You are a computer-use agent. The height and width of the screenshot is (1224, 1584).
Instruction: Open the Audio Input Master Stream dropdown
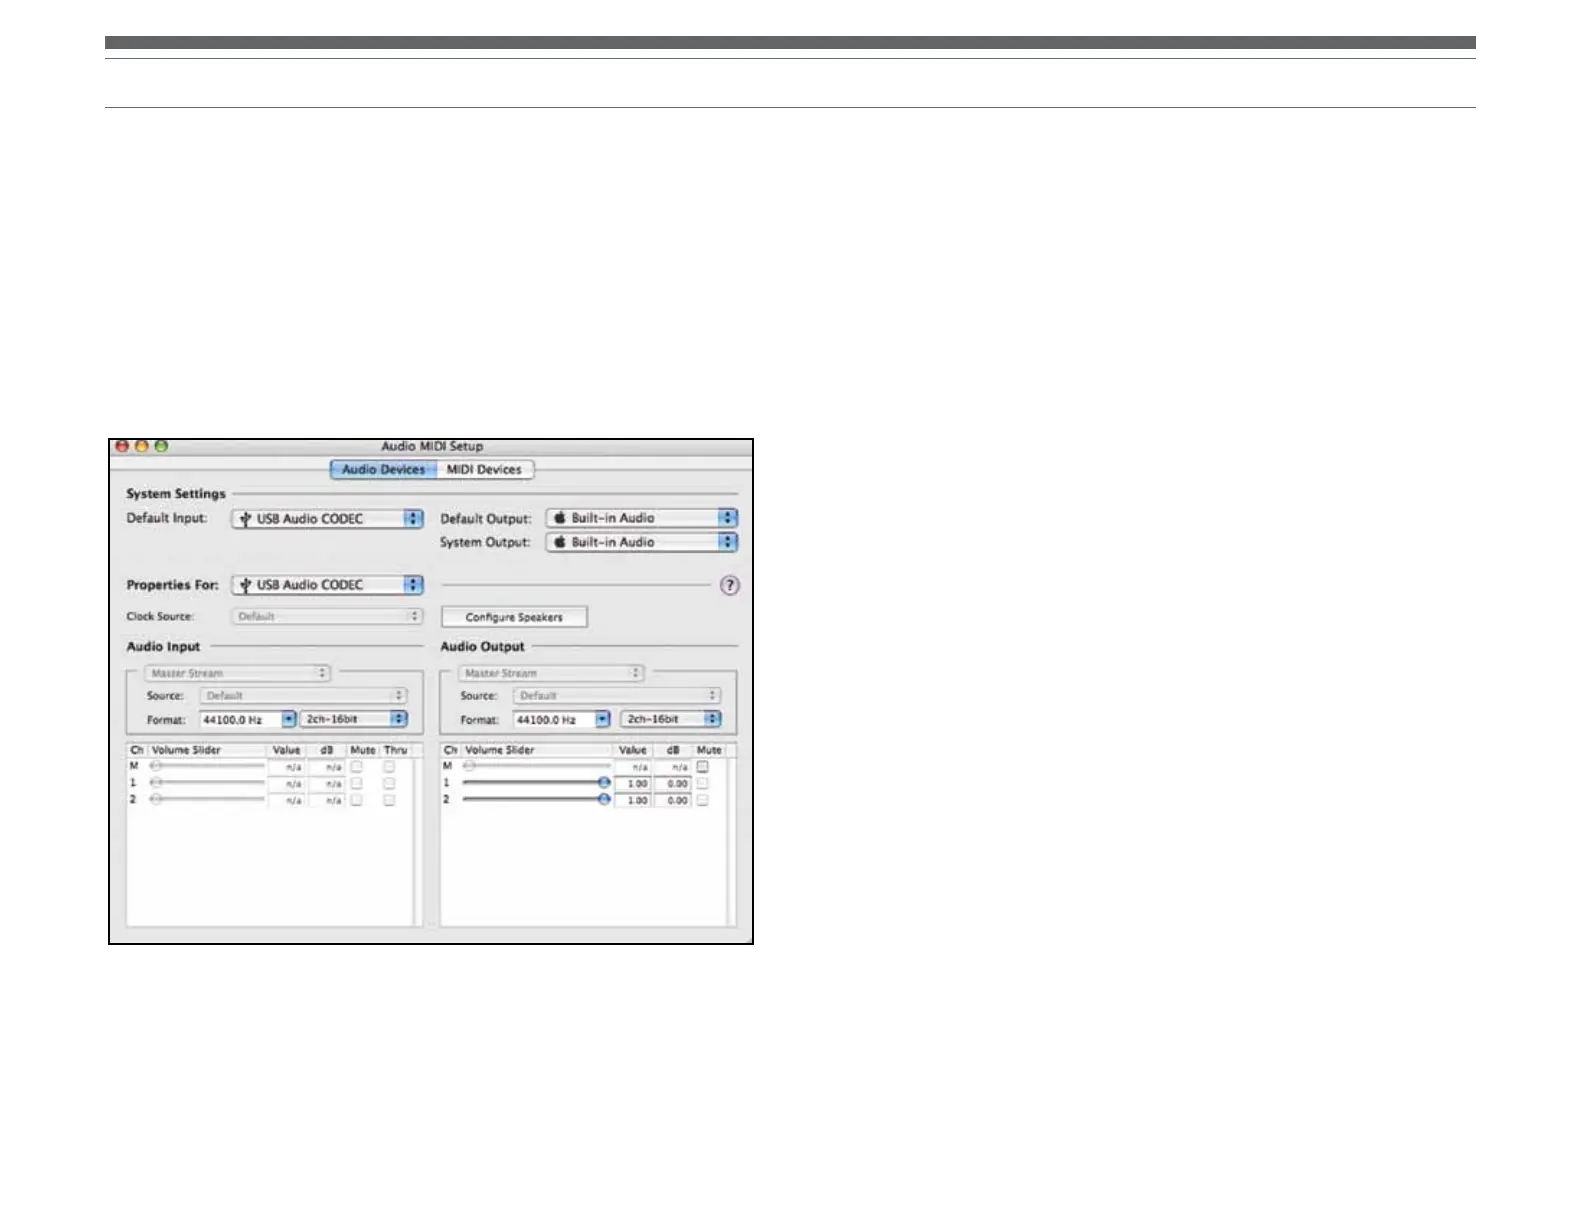coord(237,673)
